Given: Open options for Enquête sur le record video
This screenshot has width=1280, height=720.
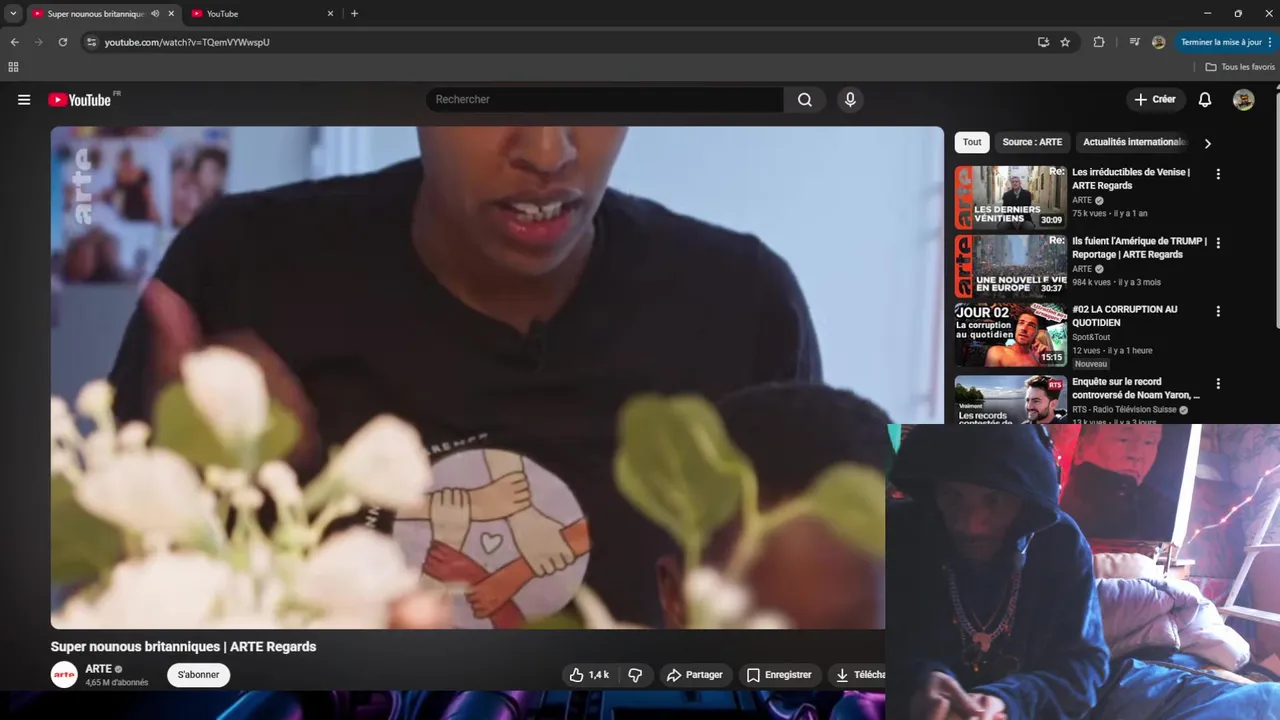Looking at the screenshot, I should pyautogui.click(x=1218, y=383).
